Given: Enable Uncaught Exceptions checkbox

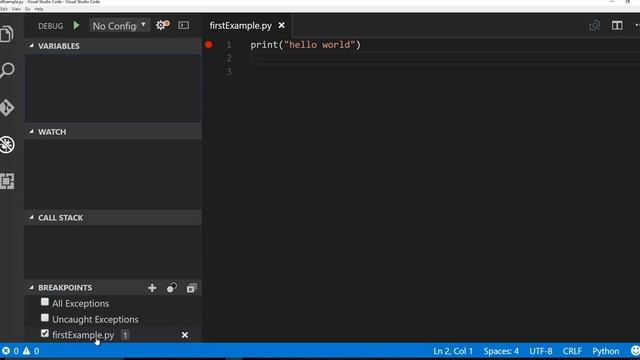Looking at the screenshot, I should point(45,318).
